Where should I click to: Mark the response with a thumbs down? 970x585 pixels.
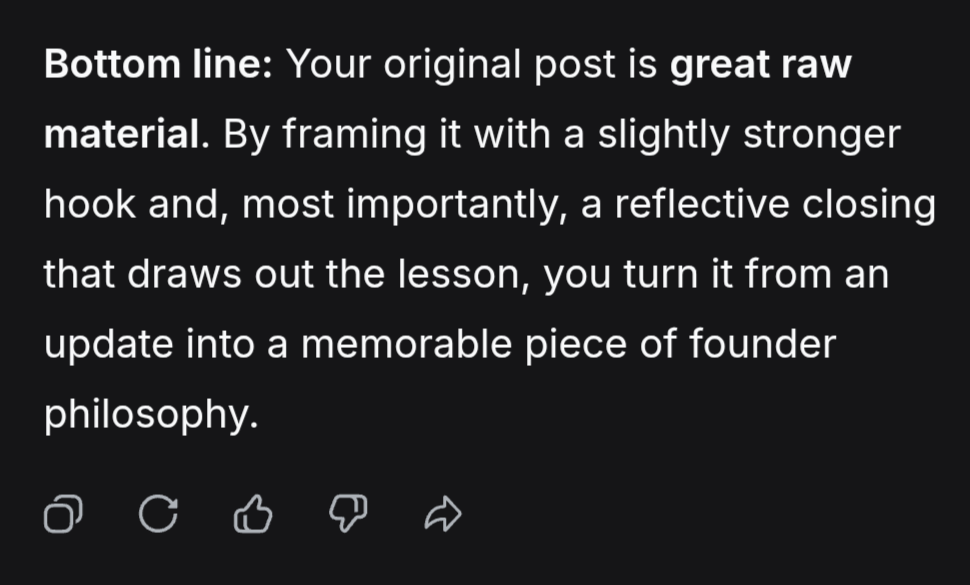coord(348,516)
